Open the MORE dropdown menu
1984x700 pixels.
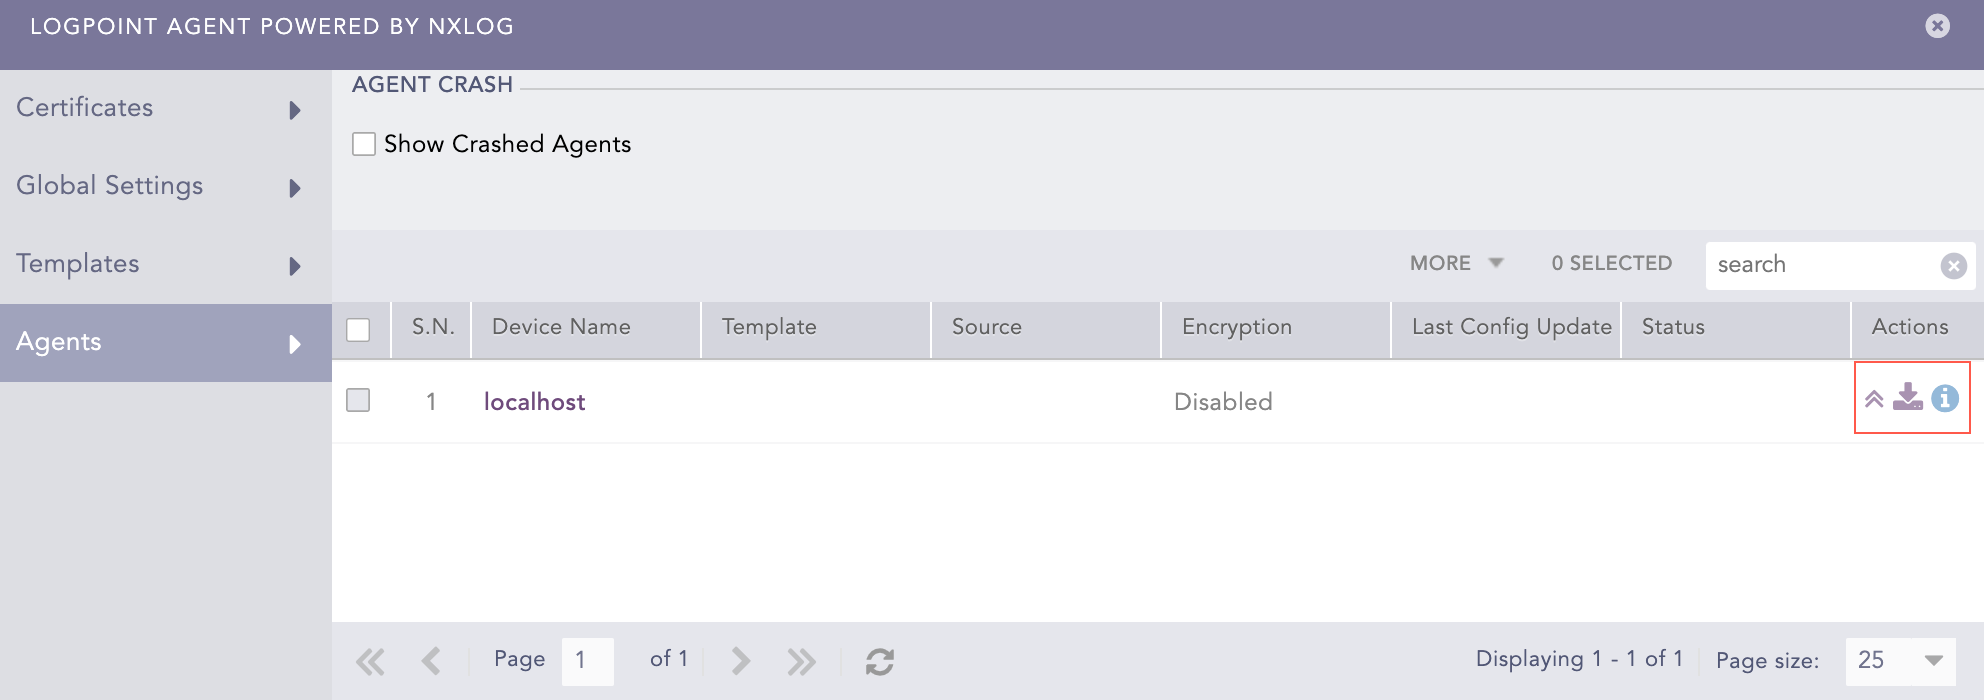click(1455, 263)
